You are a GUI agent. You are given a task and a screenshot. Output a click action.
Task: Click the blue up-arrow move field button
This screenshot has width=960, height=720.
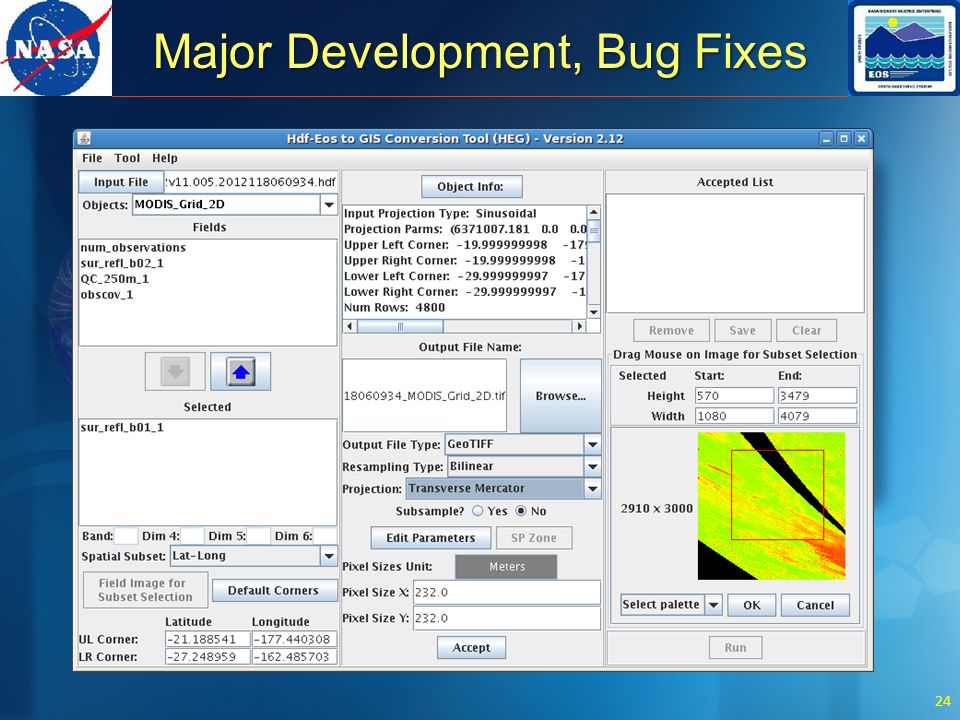241,372
